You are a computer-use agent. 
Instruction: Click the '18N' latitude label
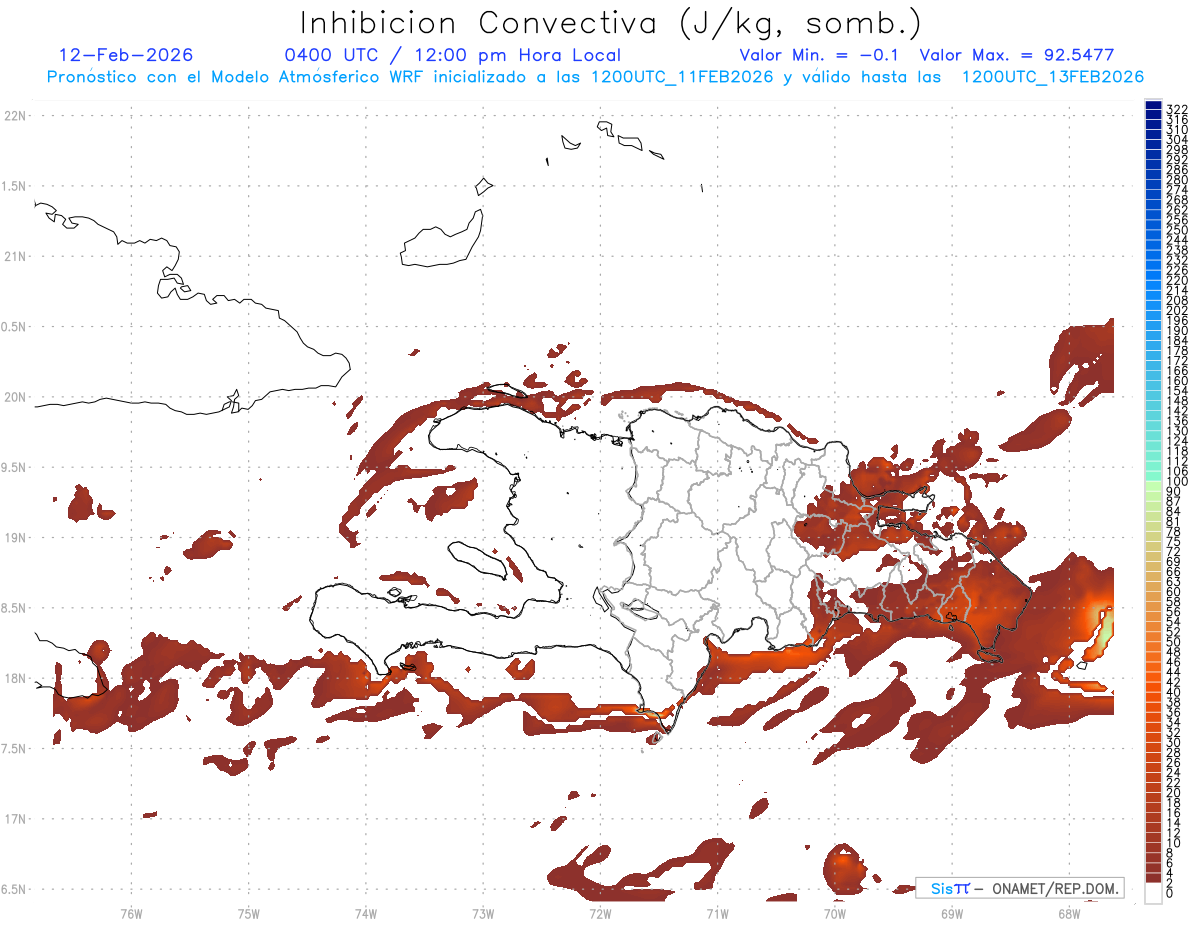click(x=15, y=679)
